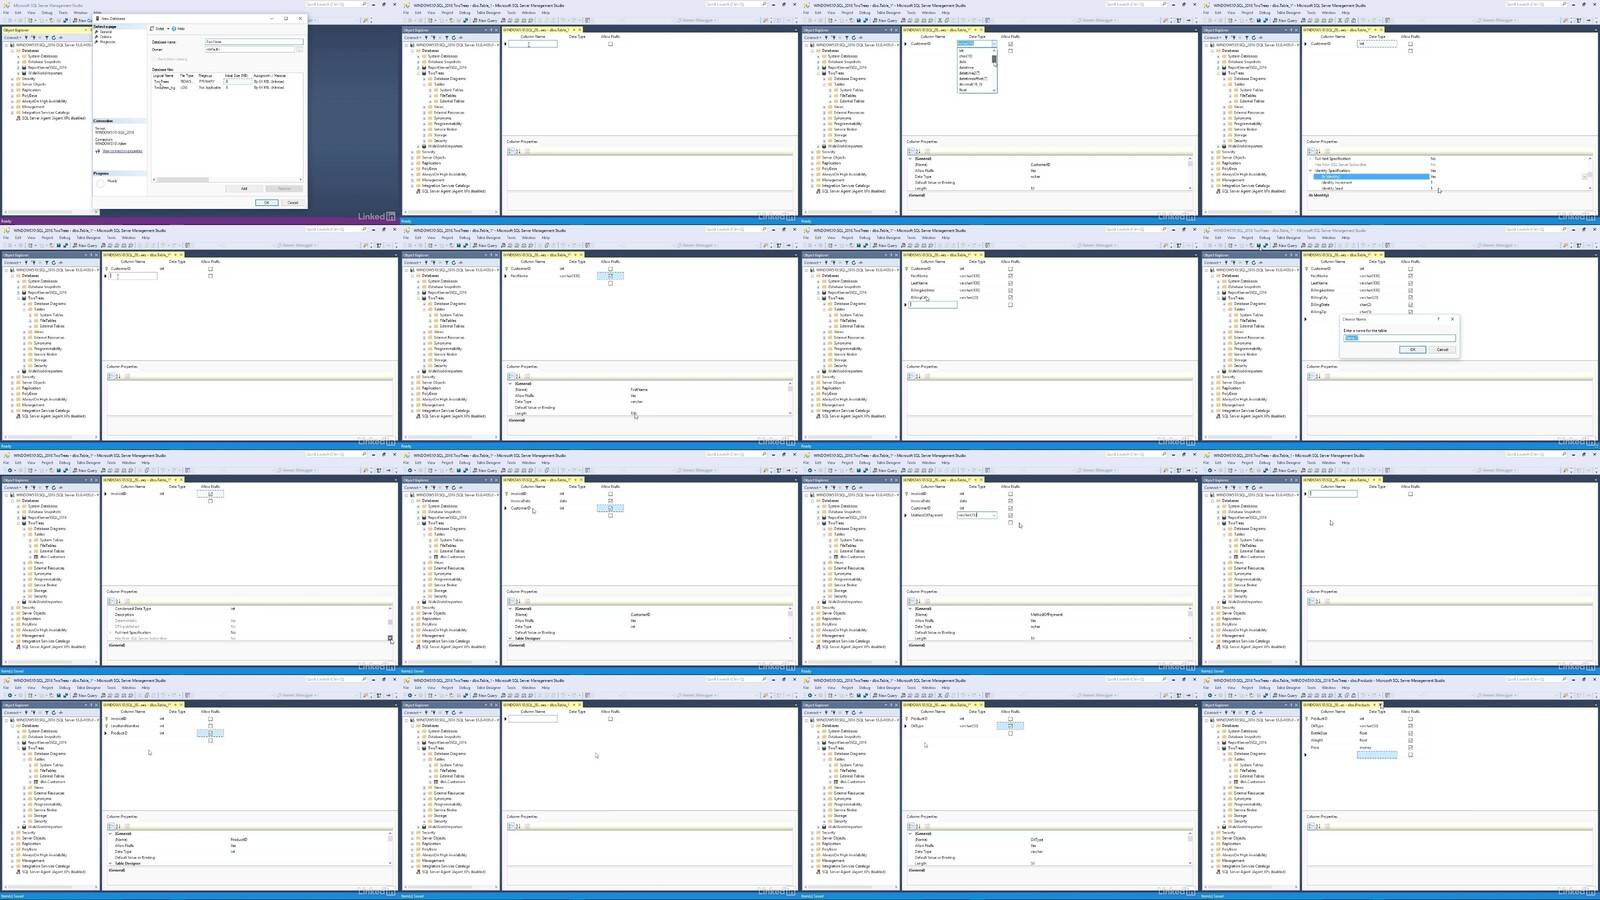
Task: Click Alphabetical properties icon in LineItemNumber frame
Action: click(118, 826)
